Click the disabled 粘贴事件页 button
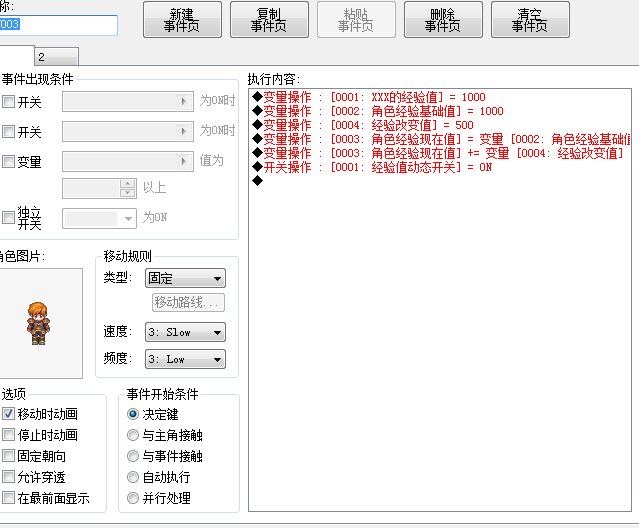 pyautogui.click(x=356, y=20)
